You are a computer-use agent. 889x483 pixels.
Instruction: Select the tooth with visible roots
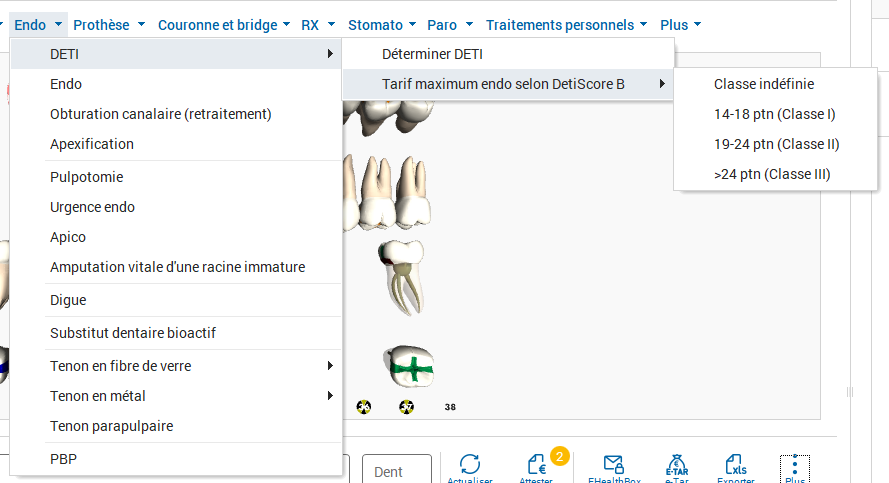coord(403,277)
